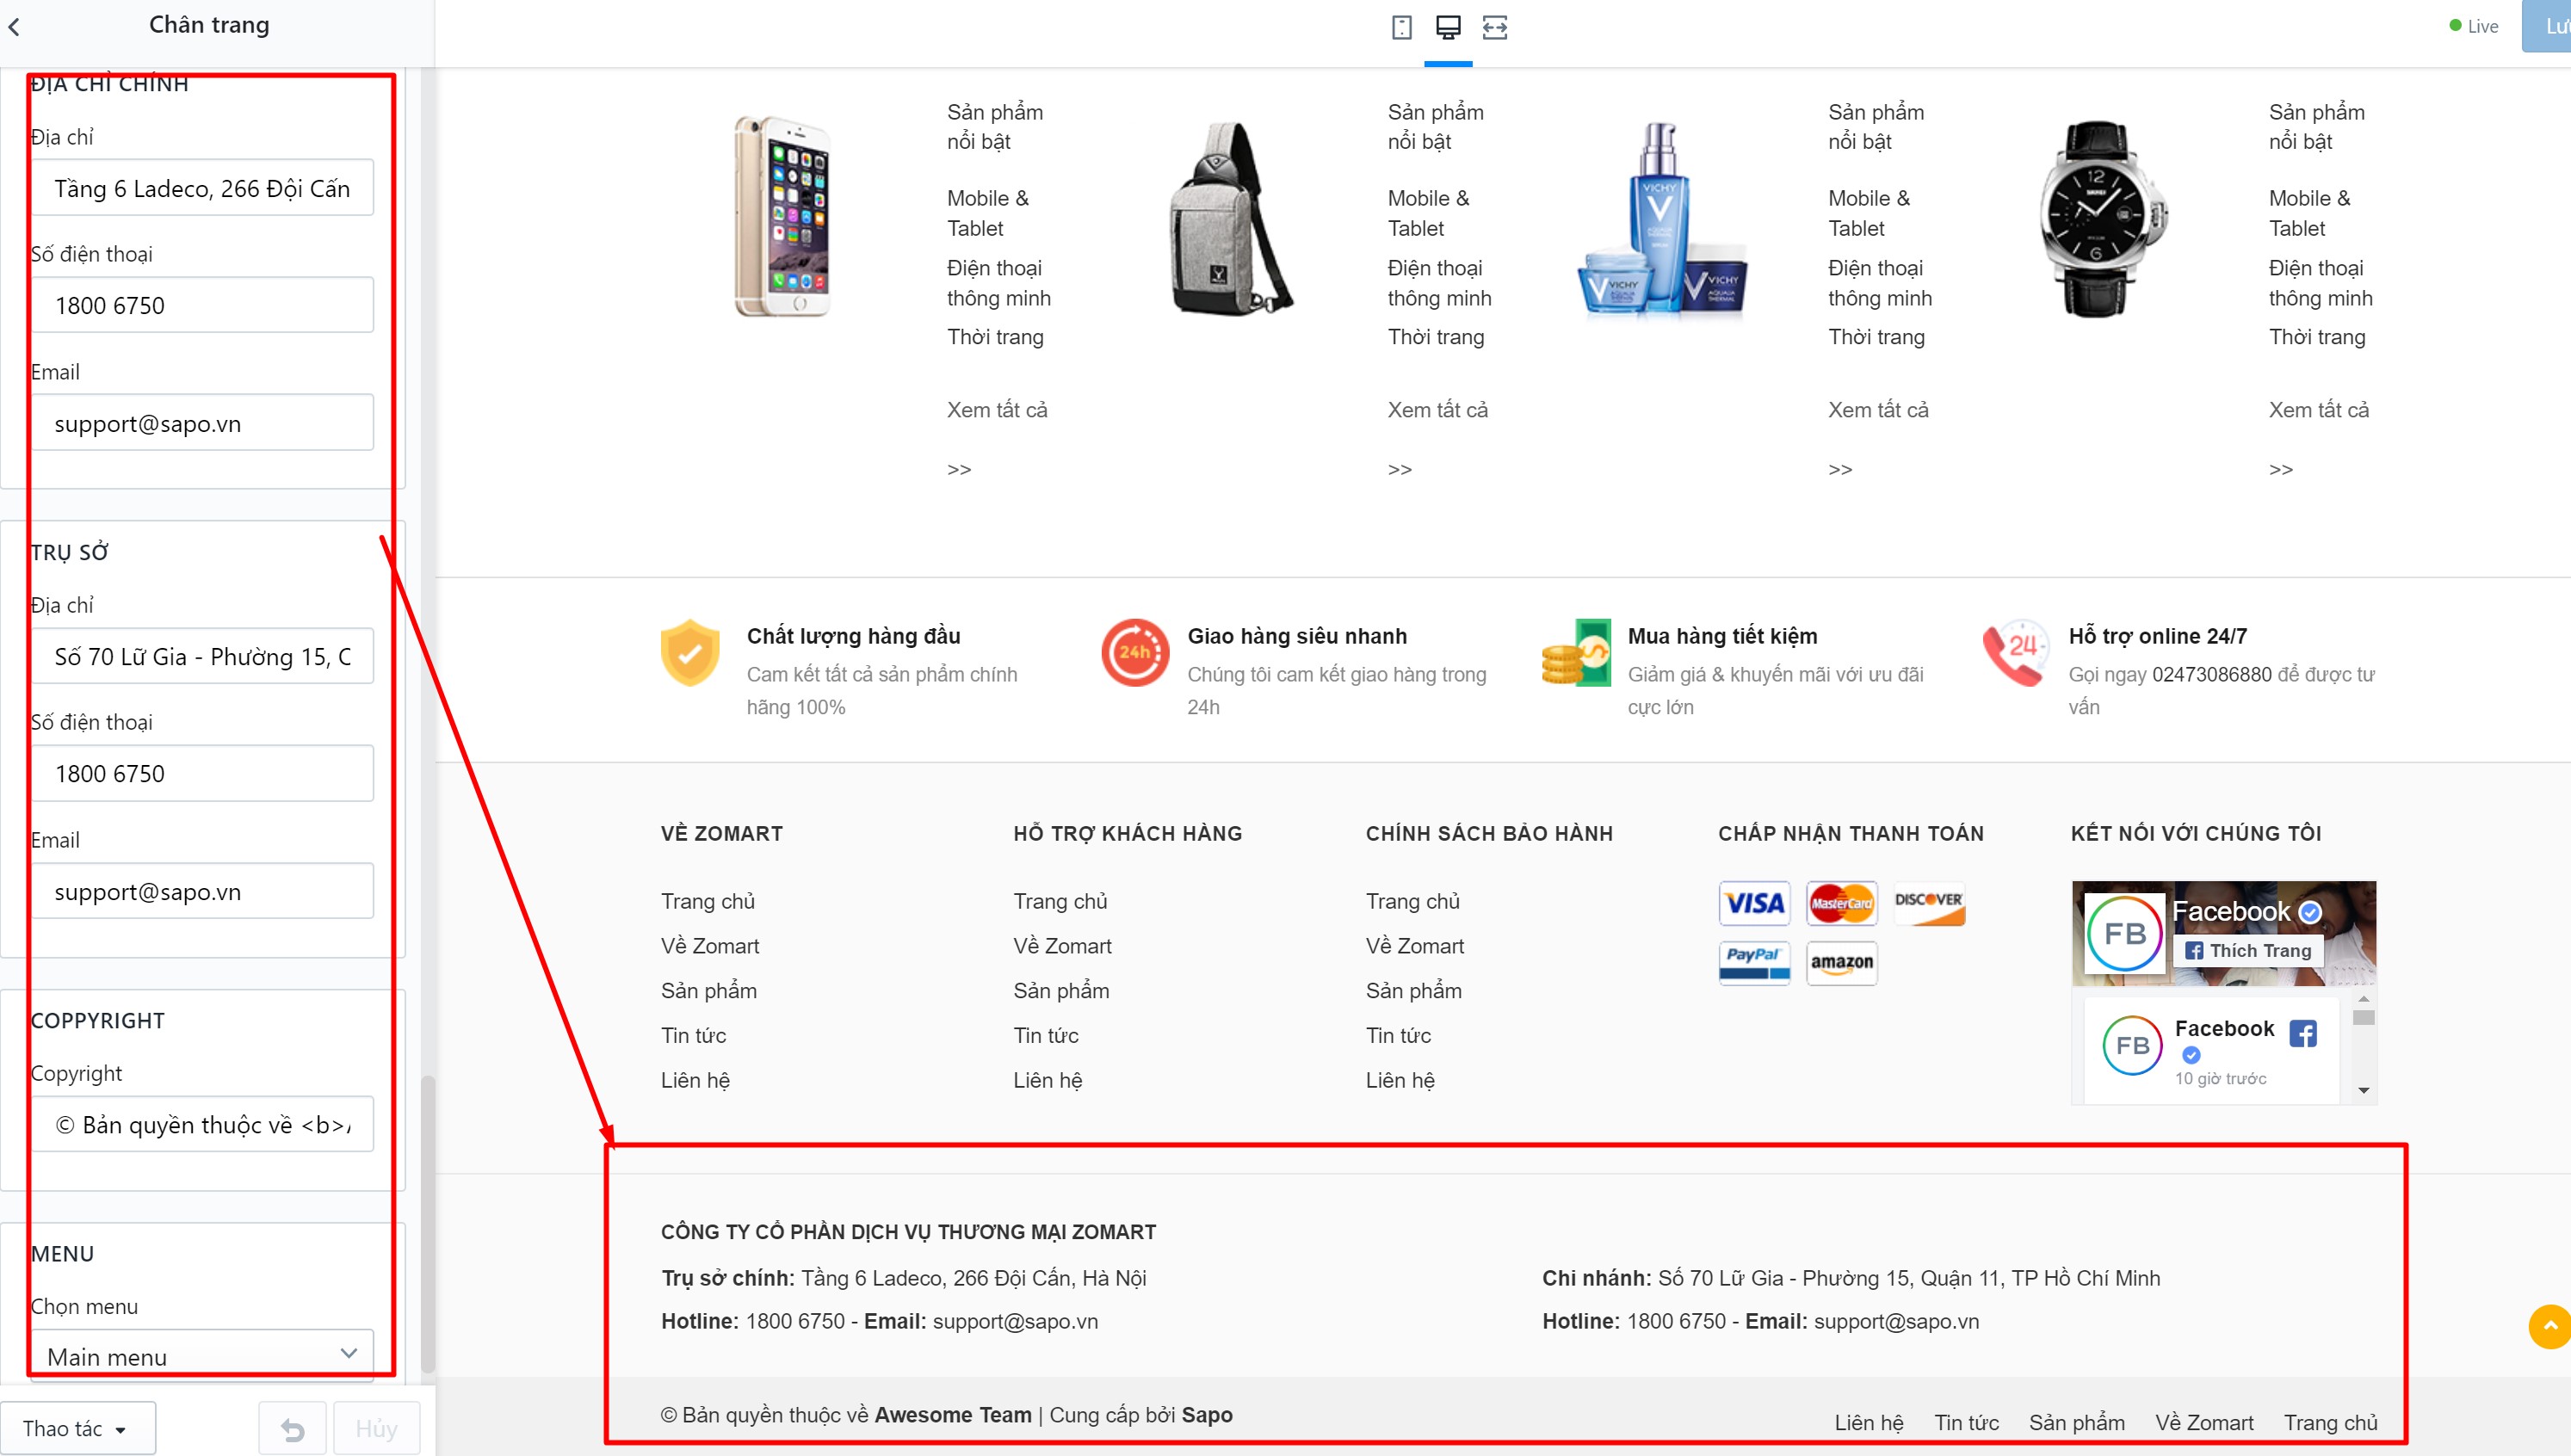The height and width of the screenshot is (1456, 2571).
Task: Click the left panel scrollbar
Action: (428, 1224)
